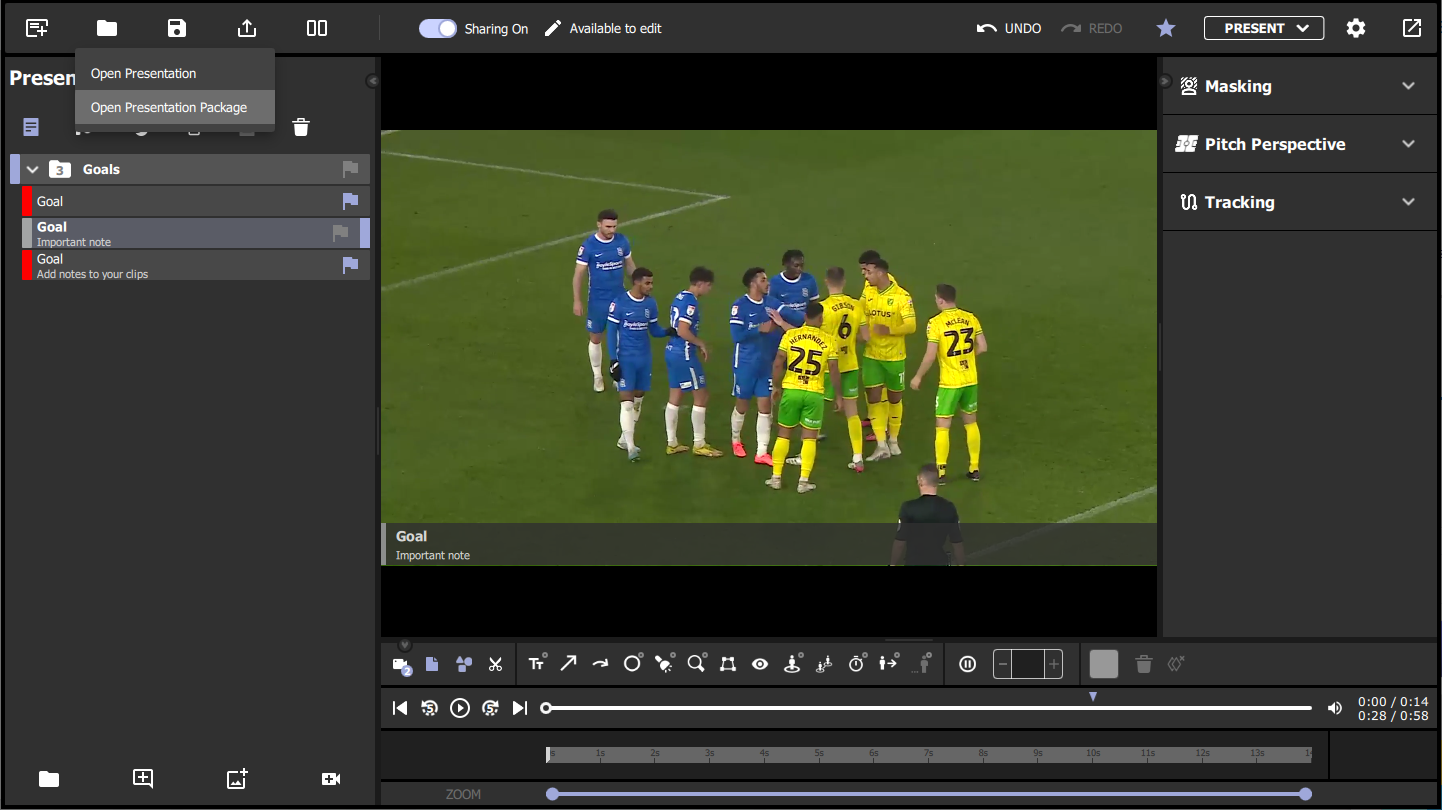
Task: Click Available to edit
Action: click(x=614, y=28)
